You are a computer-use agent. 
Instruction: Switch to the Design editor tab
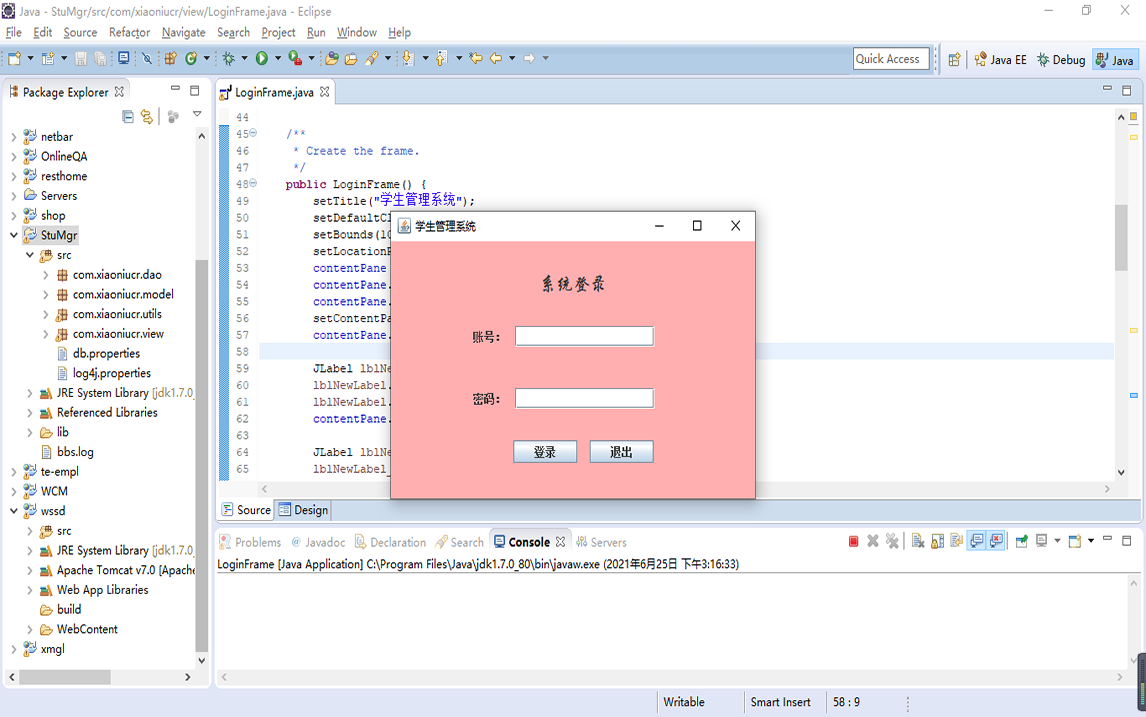[303, 509]
